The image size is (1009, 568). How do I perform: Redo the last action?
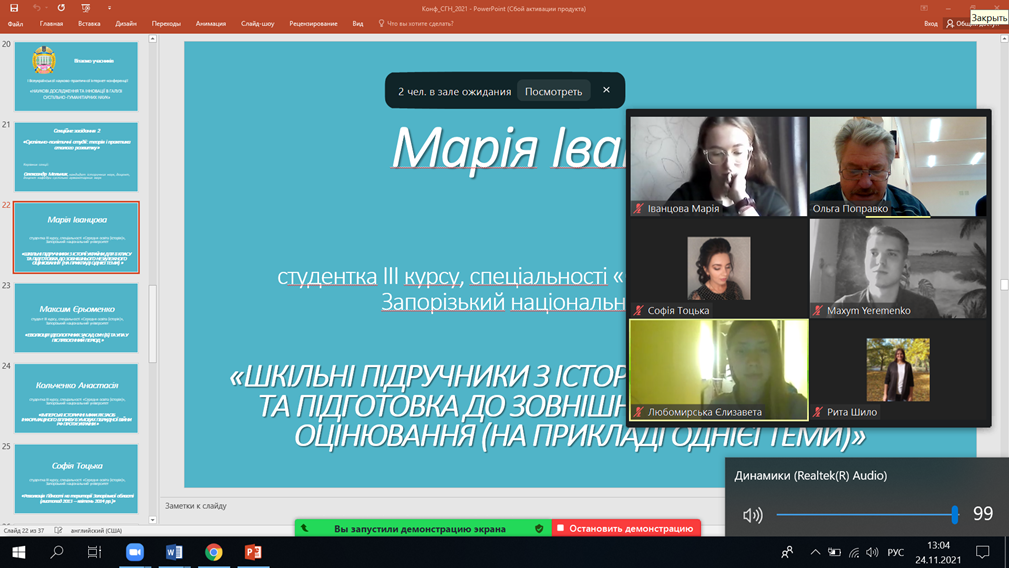point(61,8)
